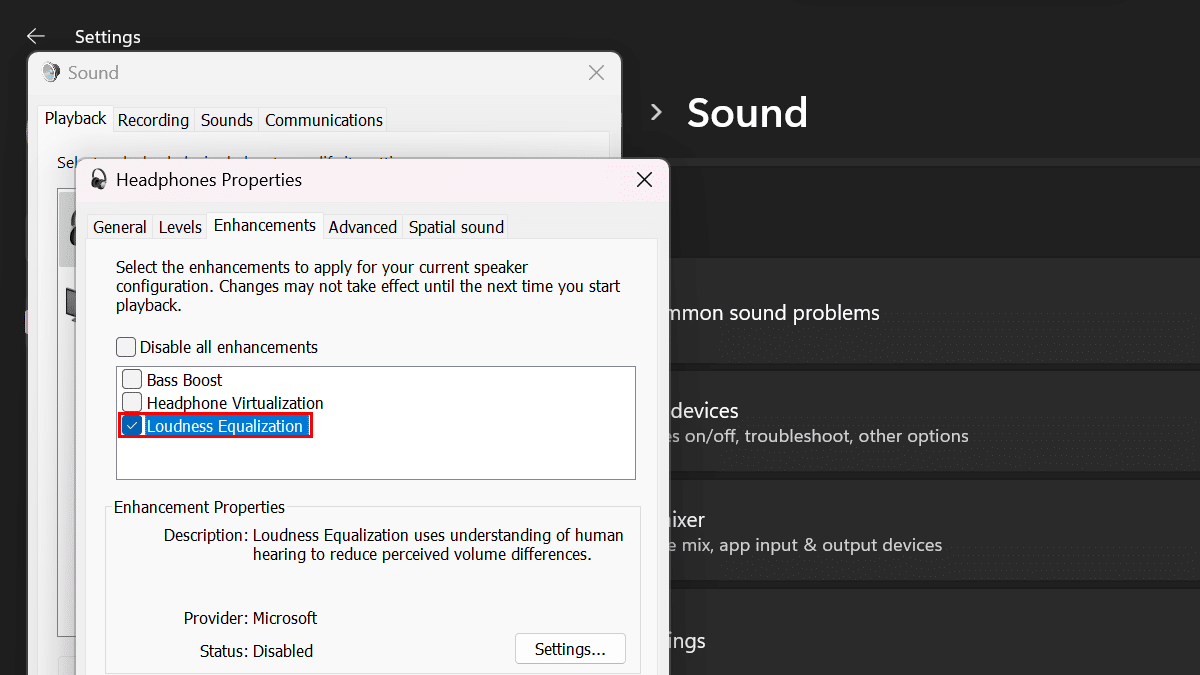Select the Sounds tab
1200x675 pixels.
click(227, 120)
